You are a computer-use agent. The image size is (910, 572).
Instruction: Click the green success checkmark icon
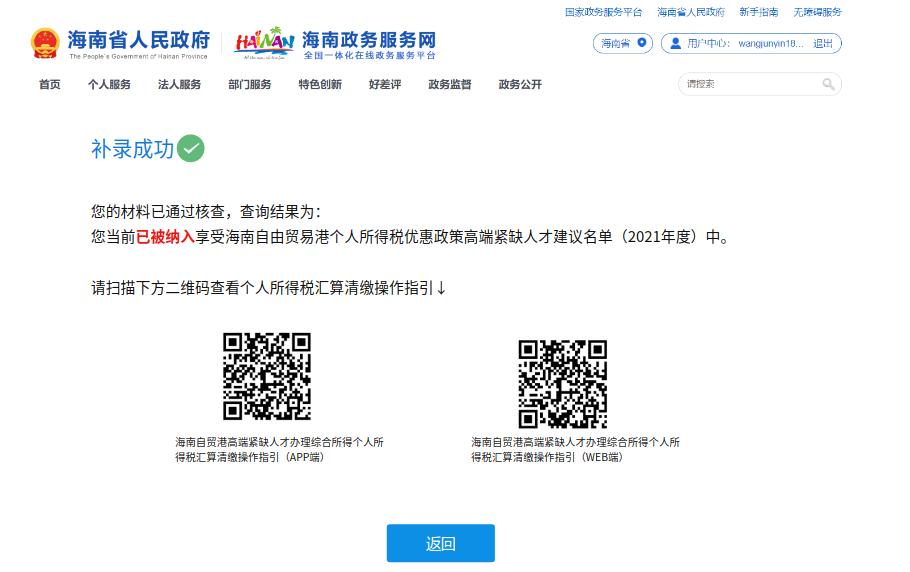tap(191, 149)
